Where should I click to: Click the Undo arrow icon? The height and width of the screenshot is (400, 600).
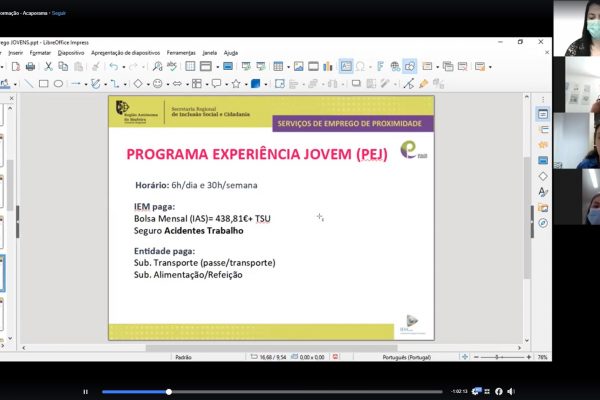[113, 67]
